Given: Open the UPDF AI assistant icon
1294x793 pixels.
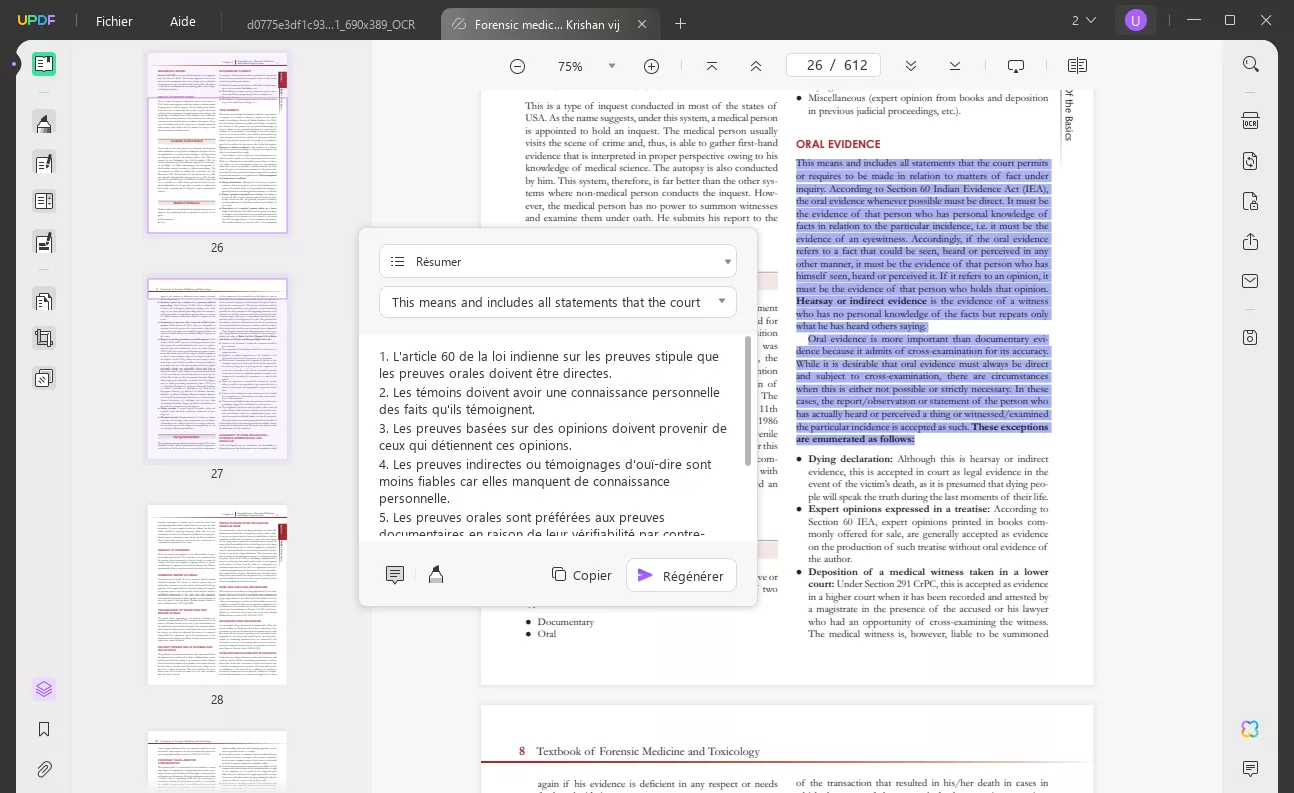Looking at the screenshot, I should (1250, 729).
